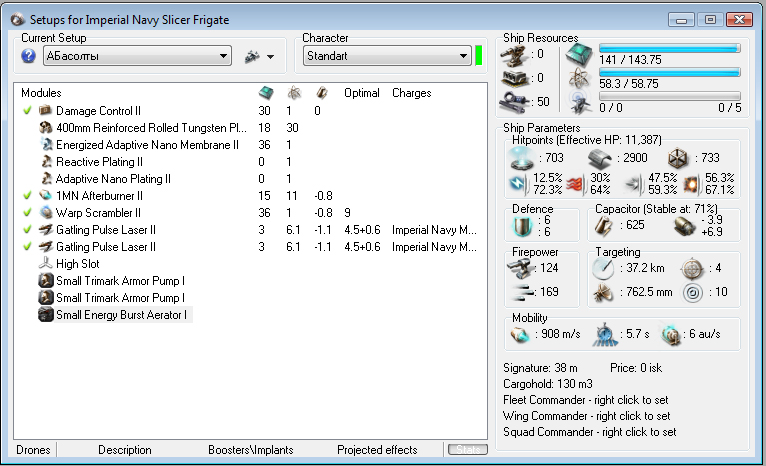Switch to the Drones tab

33,450
